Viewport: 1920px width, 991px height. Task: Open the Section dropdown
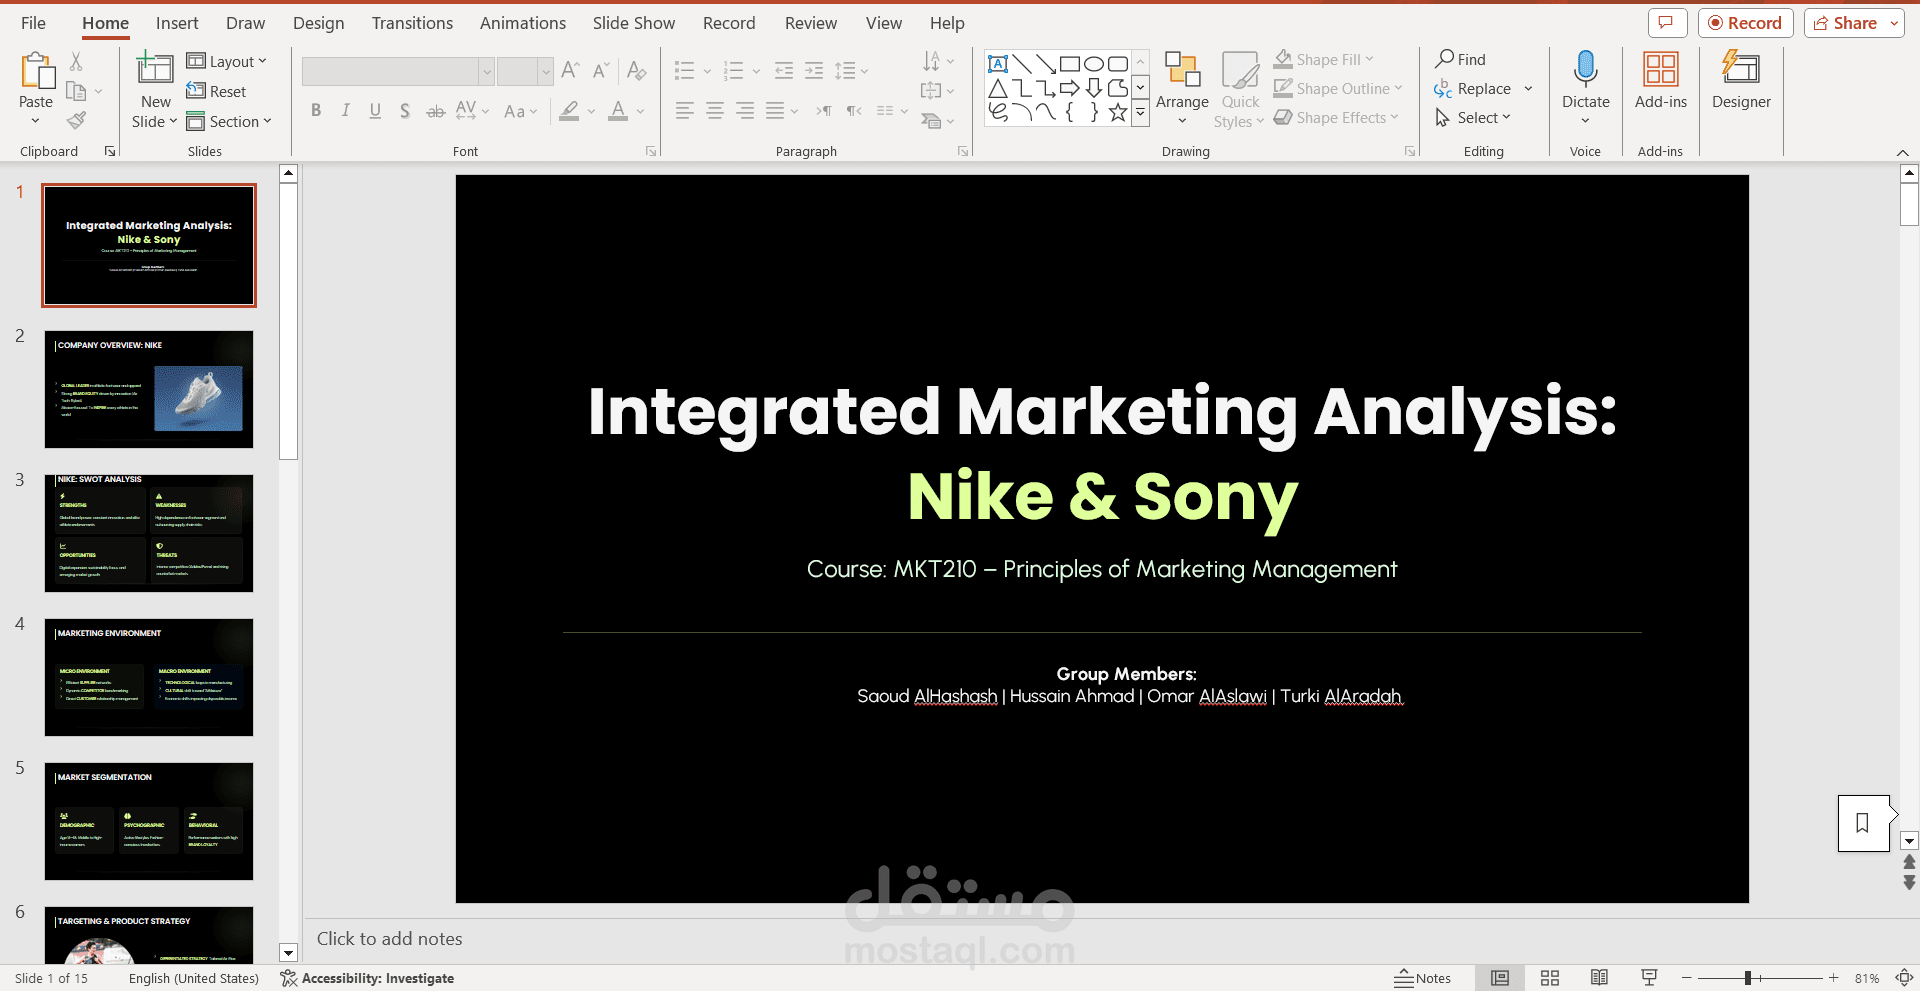point(229,121)
